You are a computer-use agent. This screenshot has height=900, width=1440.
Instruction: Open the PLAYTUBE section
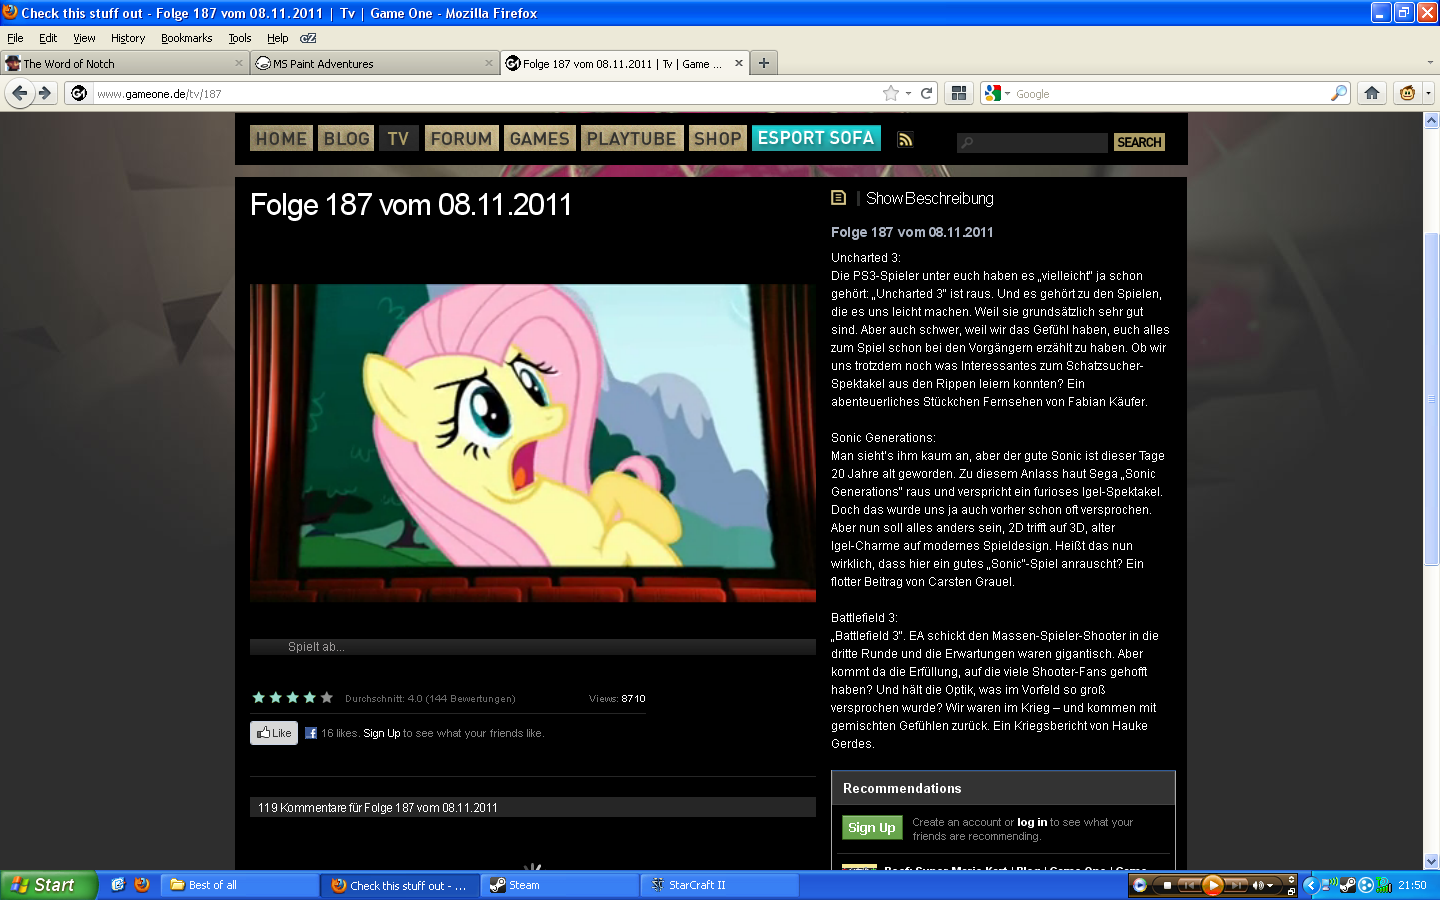point(631,139)
